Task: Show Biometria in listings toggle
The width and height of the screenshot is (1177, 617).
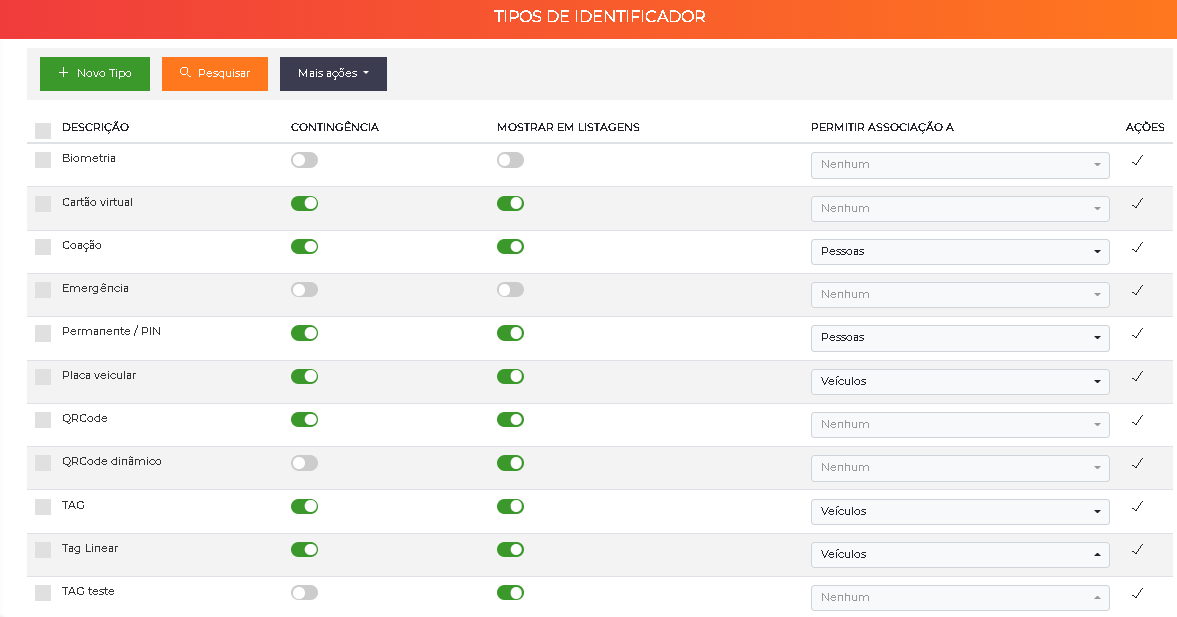Action: pyautogui.click(x=510, y=160)
